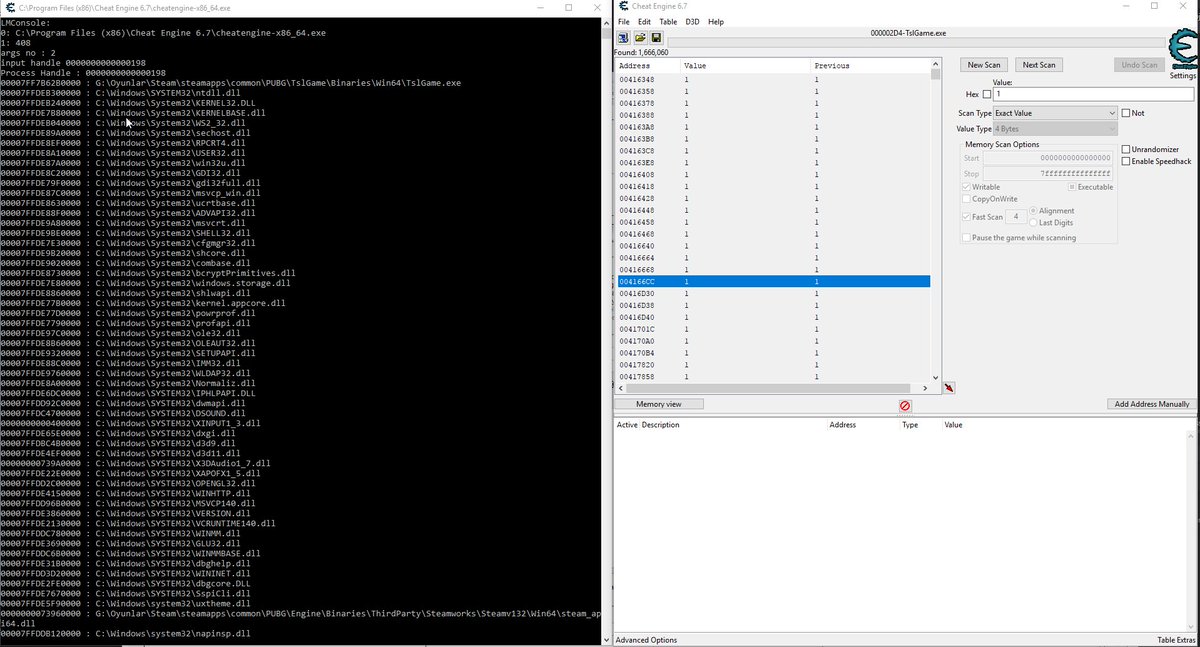Check Pause the game while scanning

(x=966, y=238)
